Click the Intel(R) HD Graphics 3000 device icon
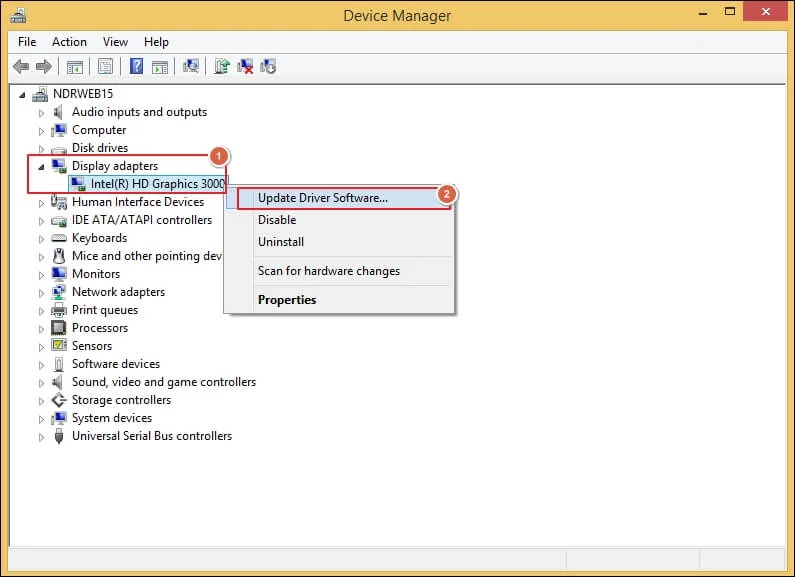Image resolution: width=795 pixels, height=577 pixels. click(x=78, y=184)
